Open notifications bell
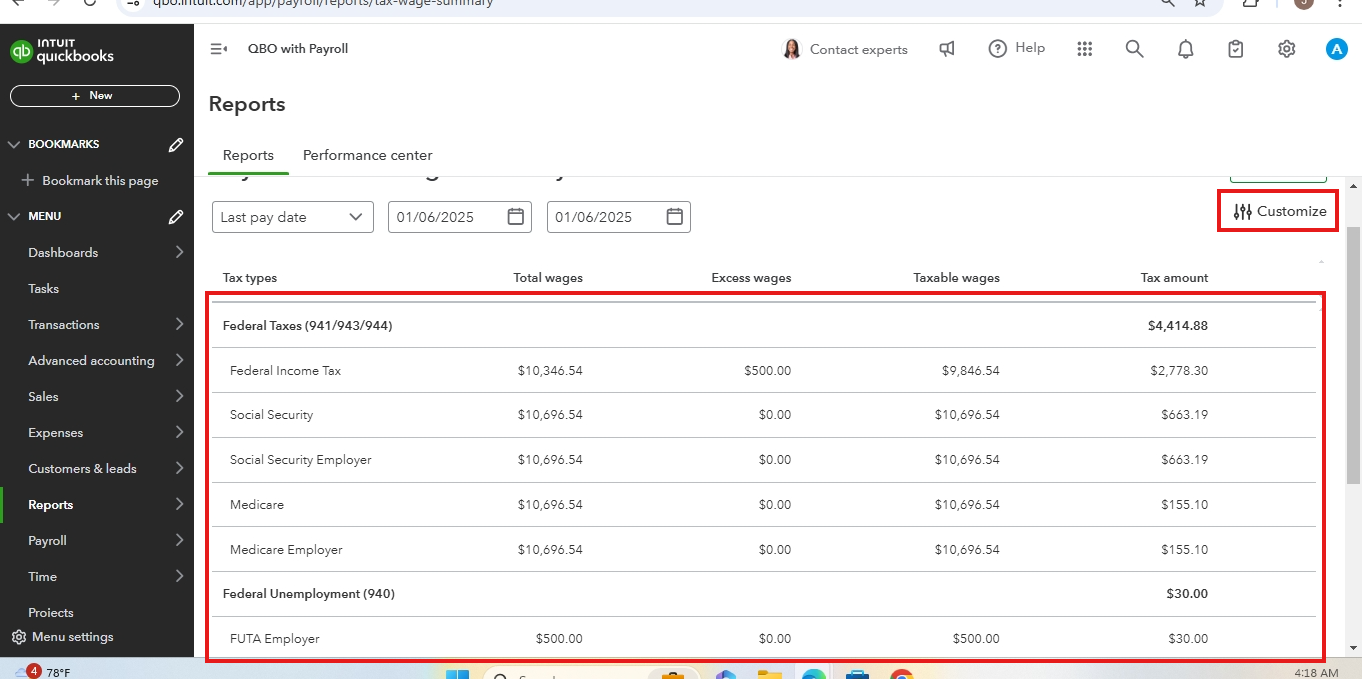 tap(1186, 49)
